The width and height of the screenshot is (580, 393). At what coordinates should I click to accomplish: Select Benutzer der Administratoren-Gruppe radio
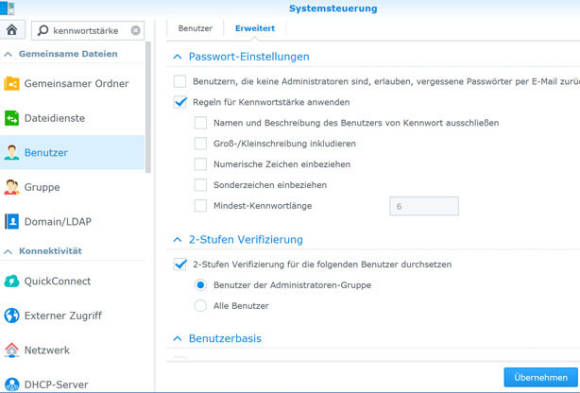tap(200, 285)
